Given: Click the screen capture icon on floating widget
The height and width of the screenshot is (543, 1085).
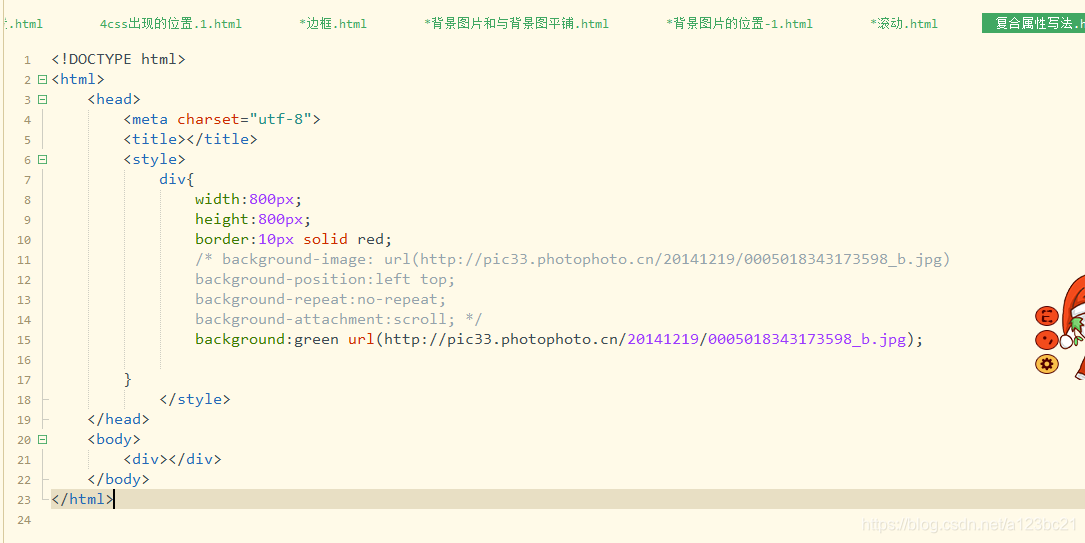Looking at the screenshot, I should (x=1047, y=317).
